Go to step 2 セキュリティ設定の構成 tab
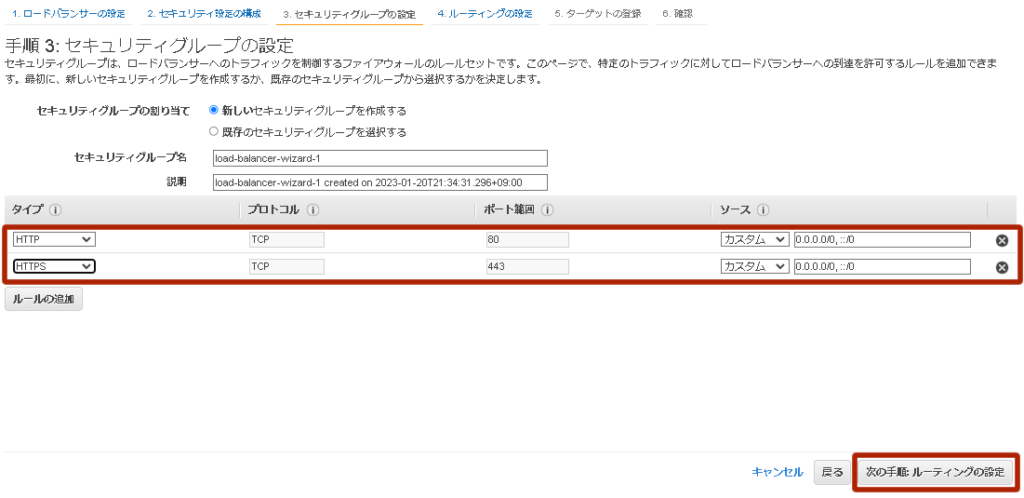Viewport: 1024px width, 498px height. pos(204,14)
